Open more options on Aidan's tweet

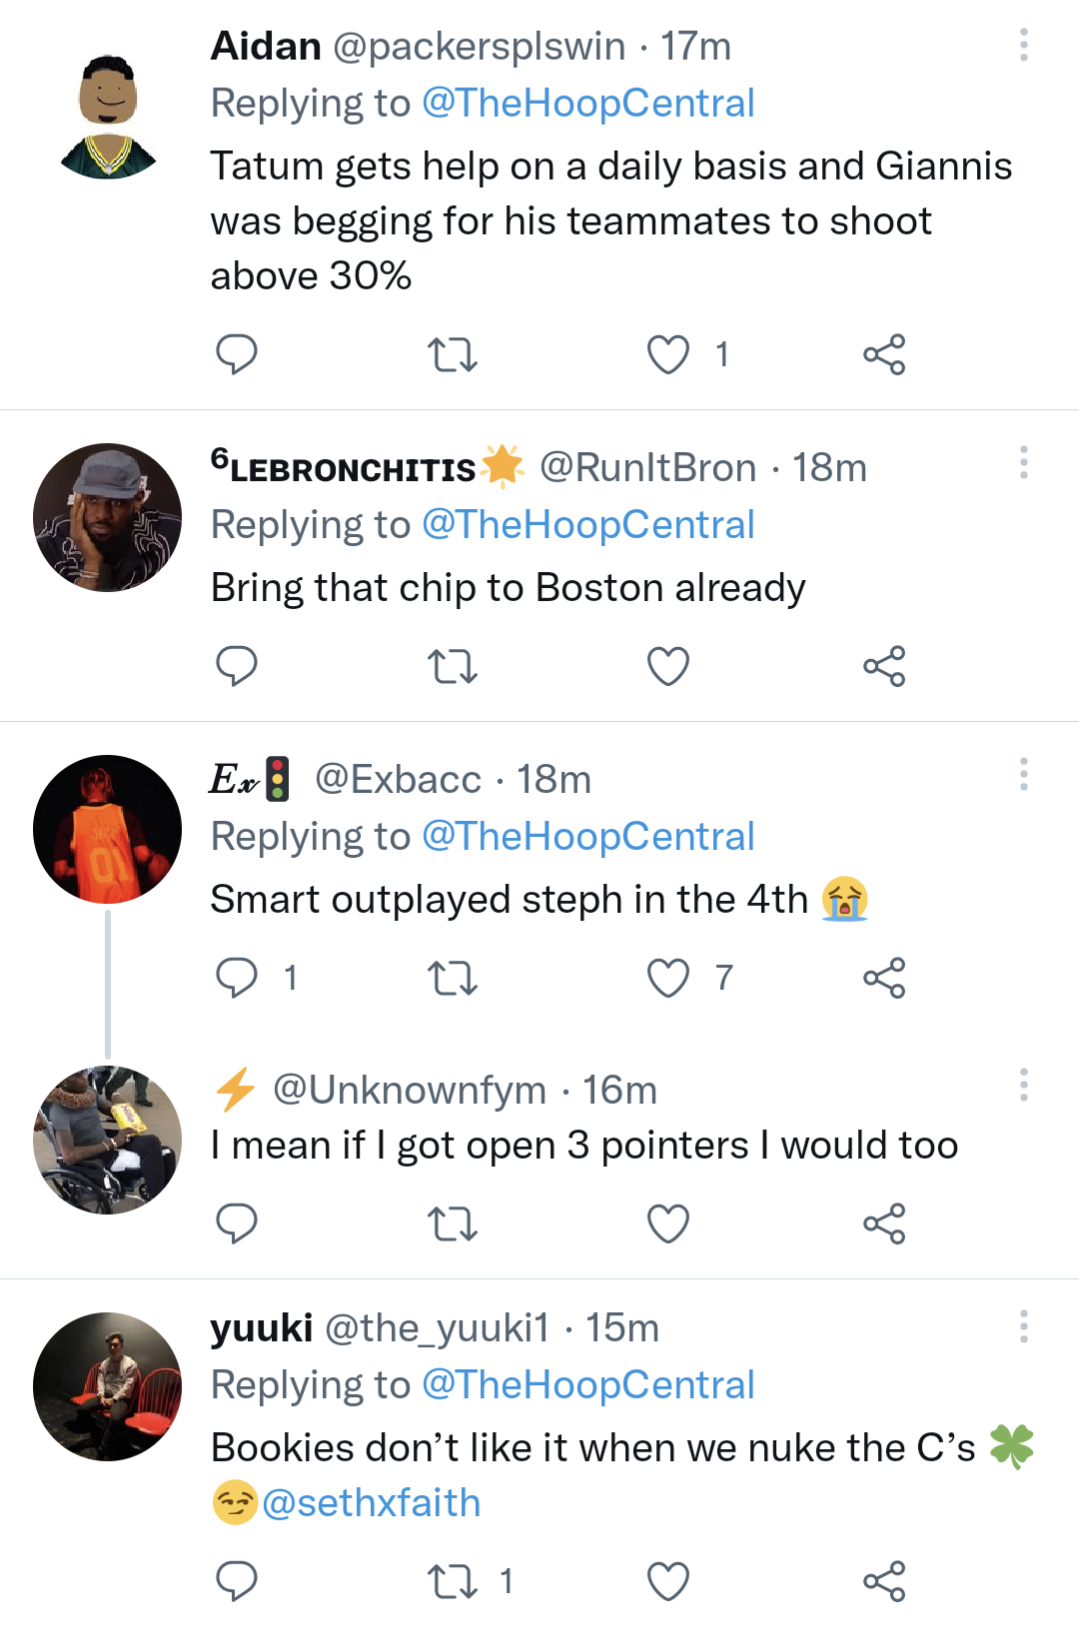click(x=1023, y=45)
